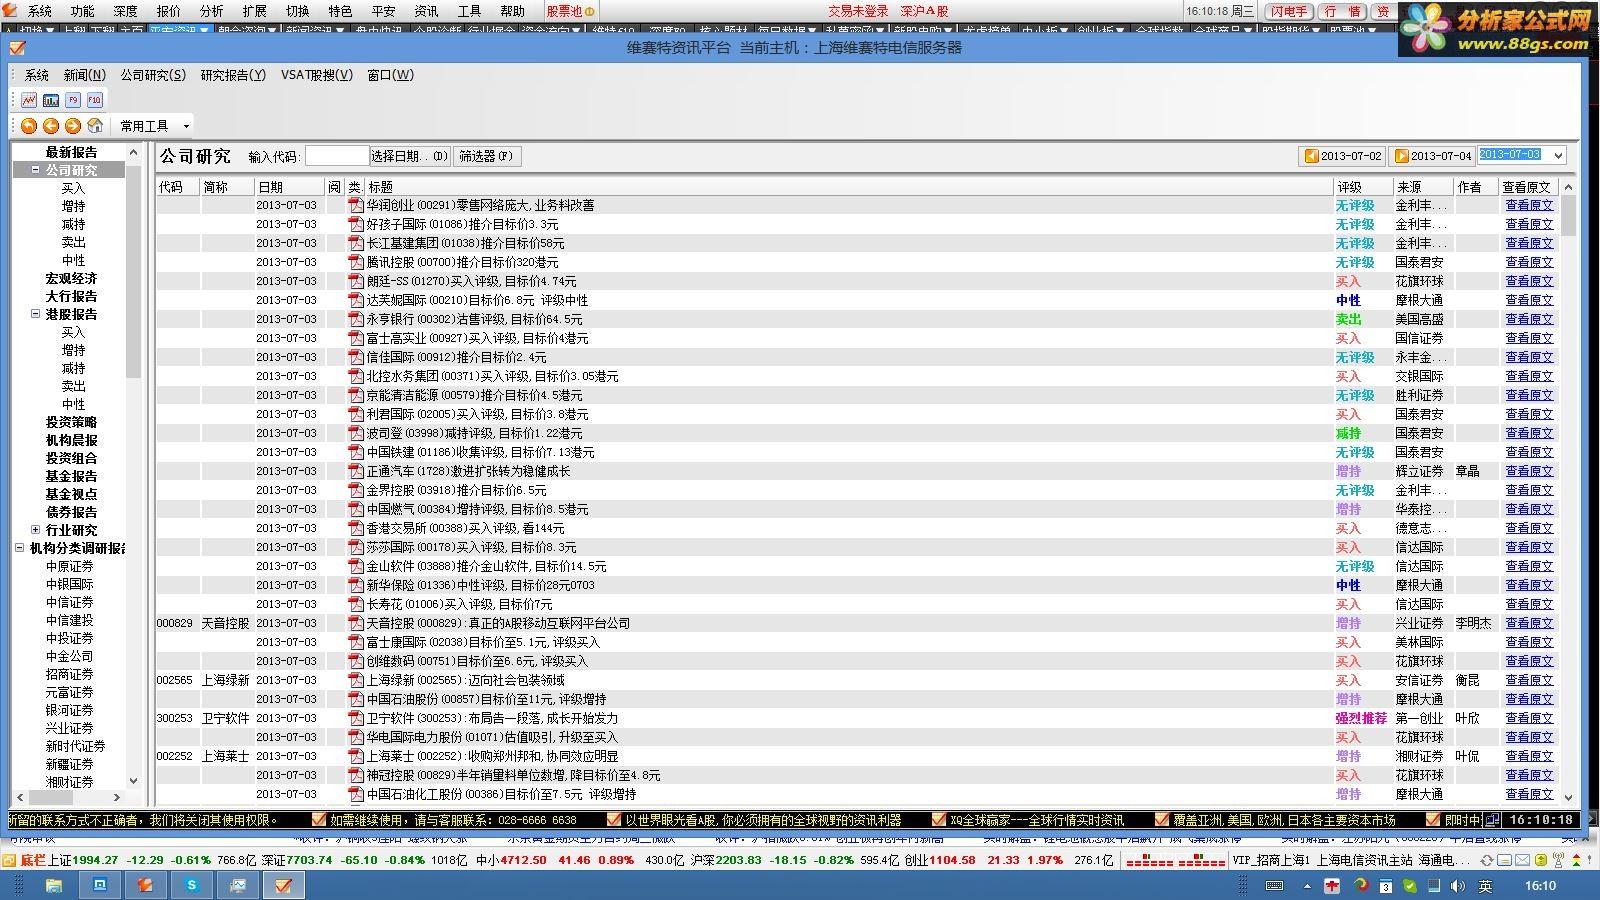Open the bar chart toolbar icon
Image resolution: width=1600 pixels, height=900 pixels.
pyautogui.click(x=51, y=100)
